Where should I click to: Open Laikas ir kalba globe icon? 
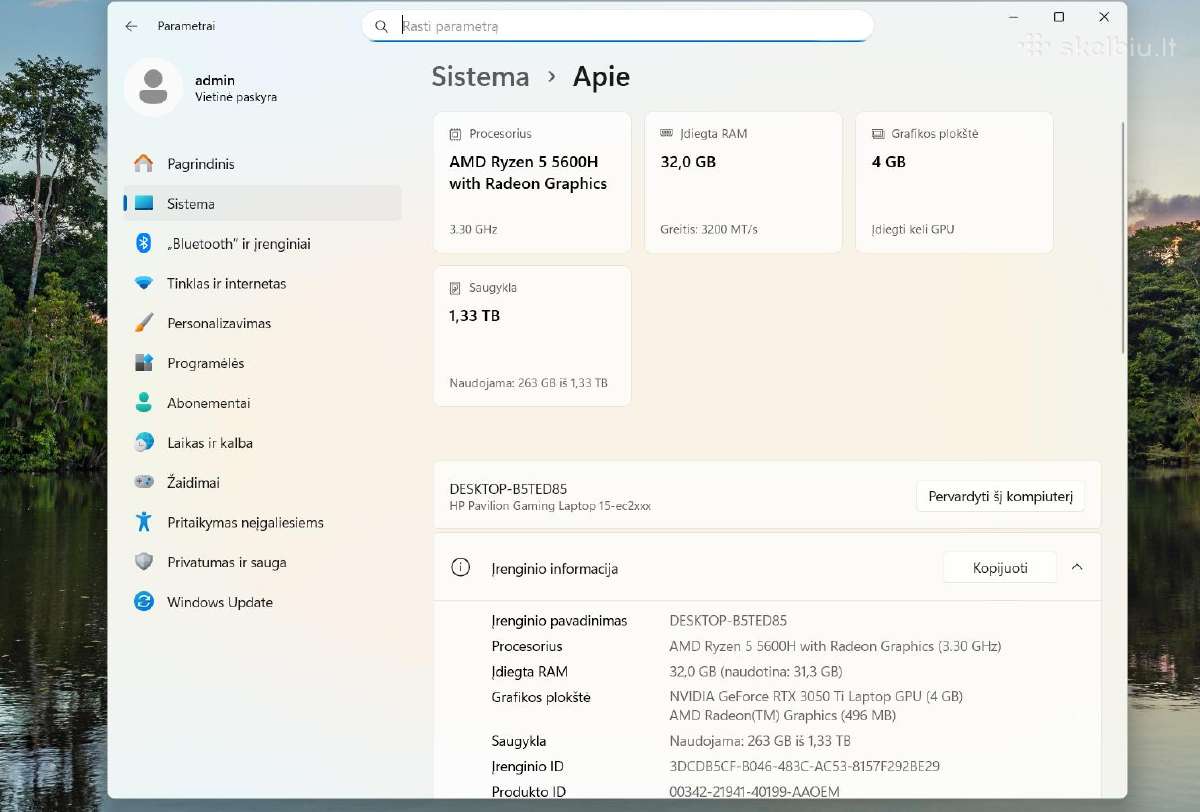coord(144,442)
